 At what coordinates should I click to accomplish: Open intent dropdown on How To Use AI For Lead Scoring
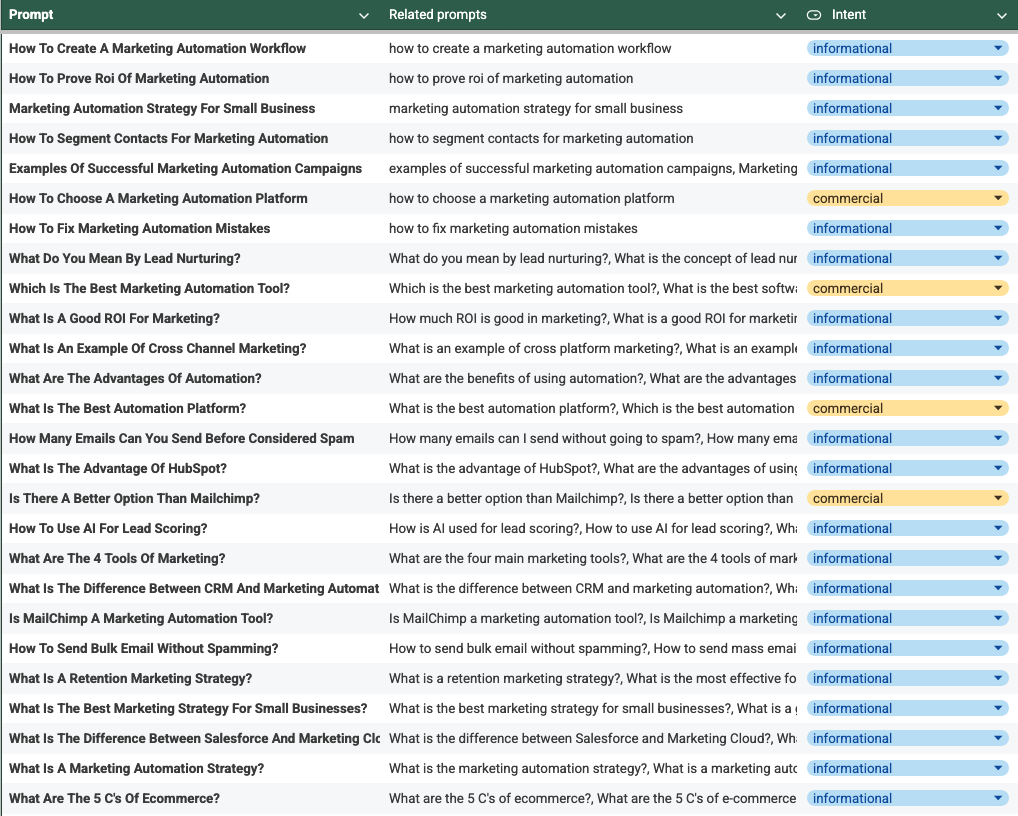pos(997,528)
